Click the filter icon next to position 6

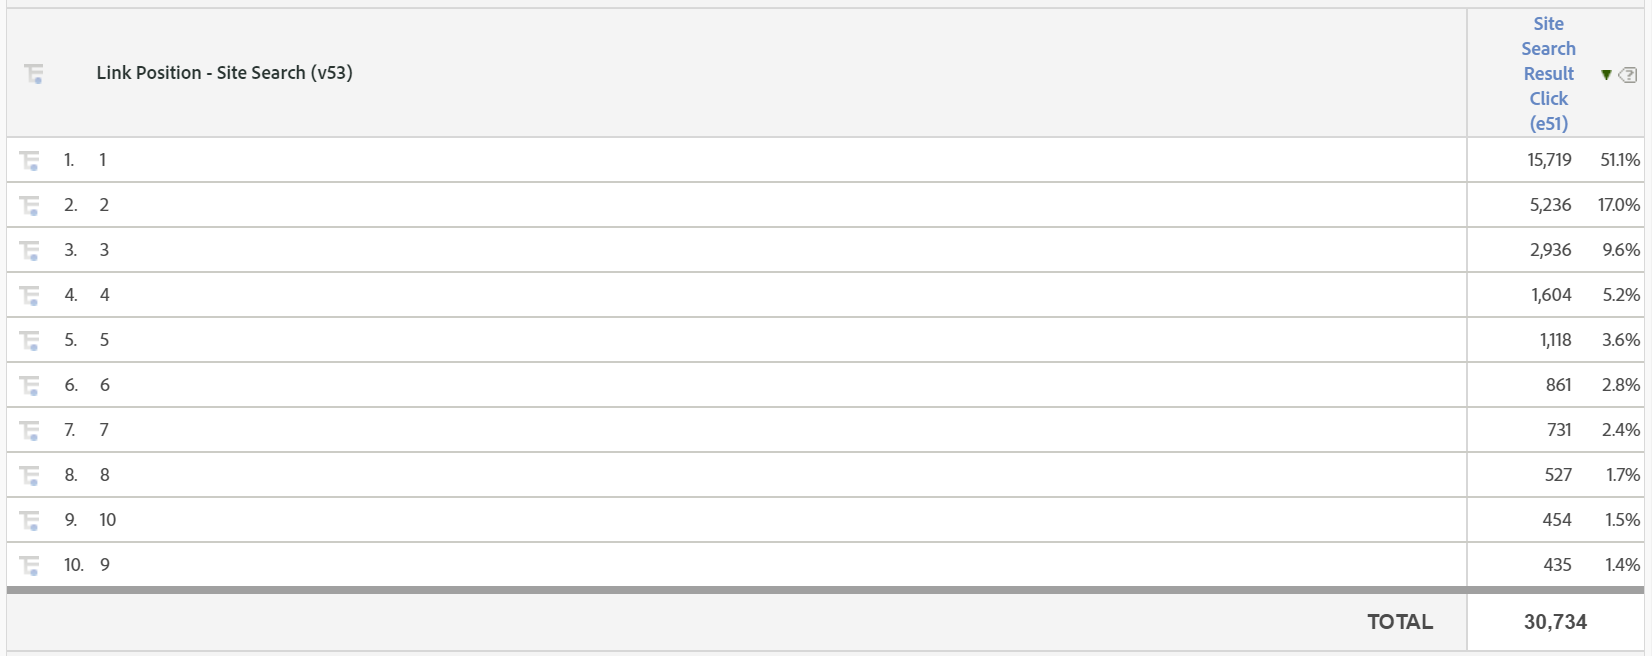click(29, 384)
